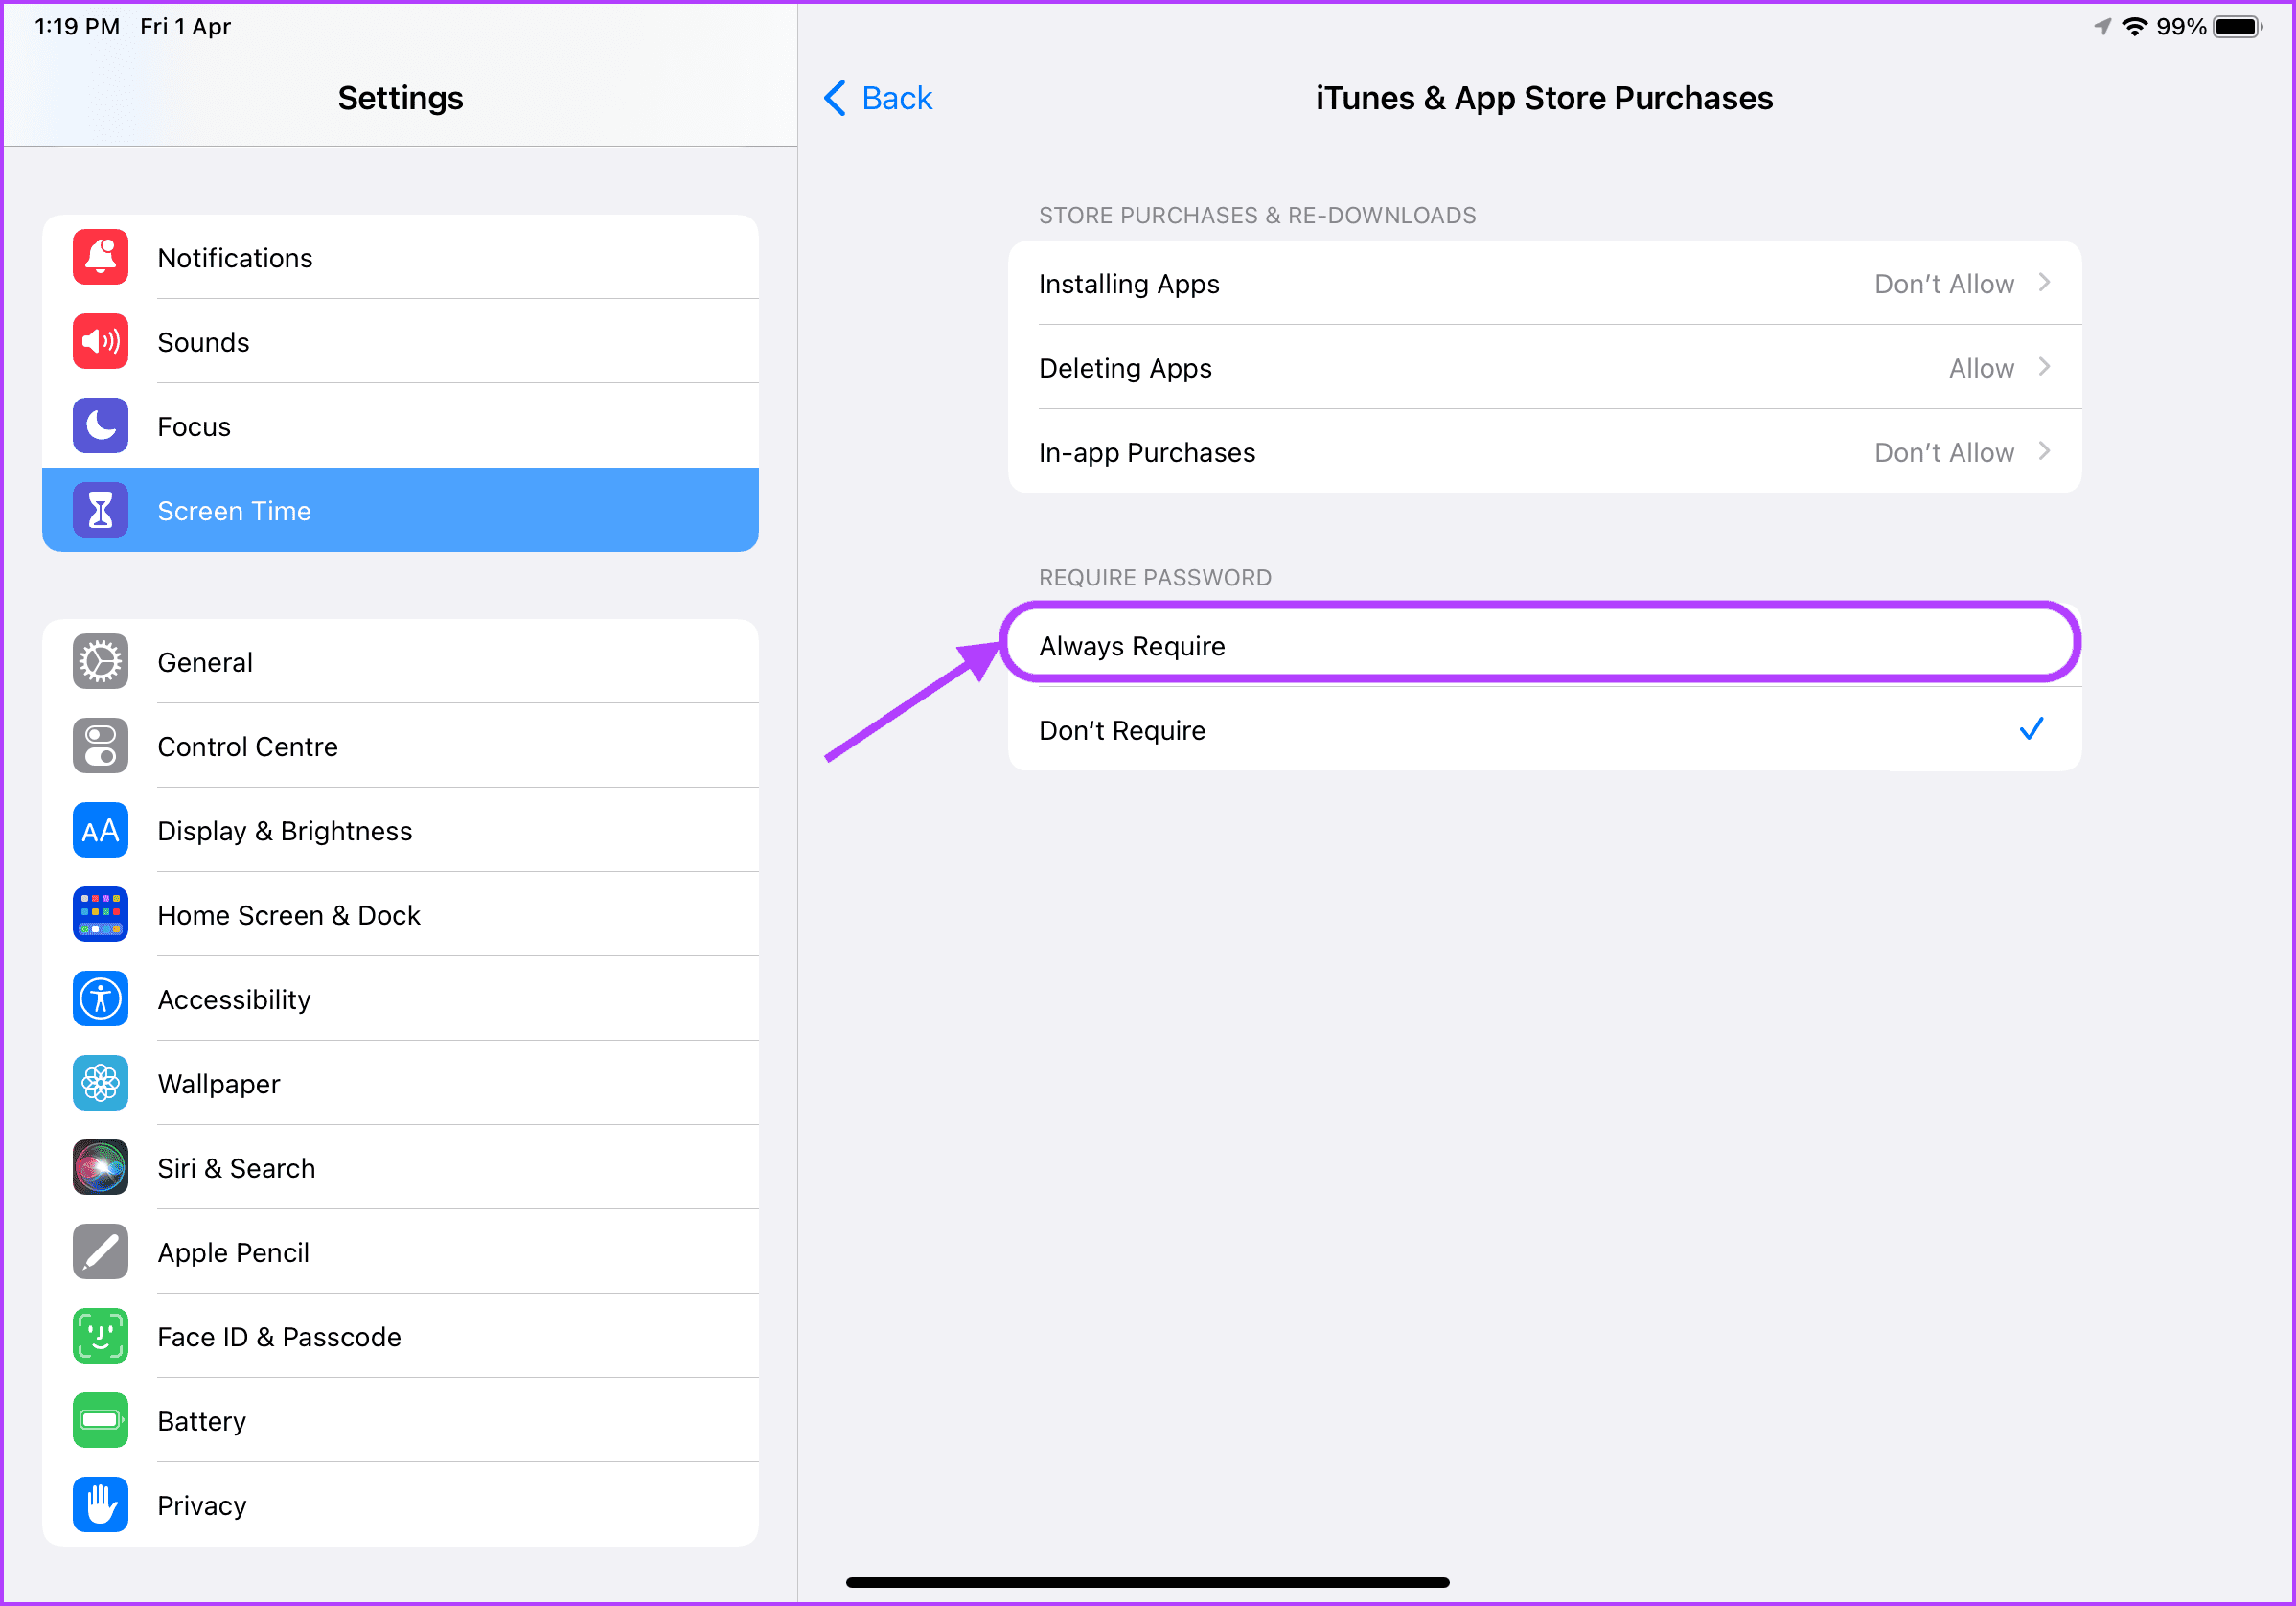
Task: Tap the Wallpaper flower icon
Action: click(x=100, y=1083)
